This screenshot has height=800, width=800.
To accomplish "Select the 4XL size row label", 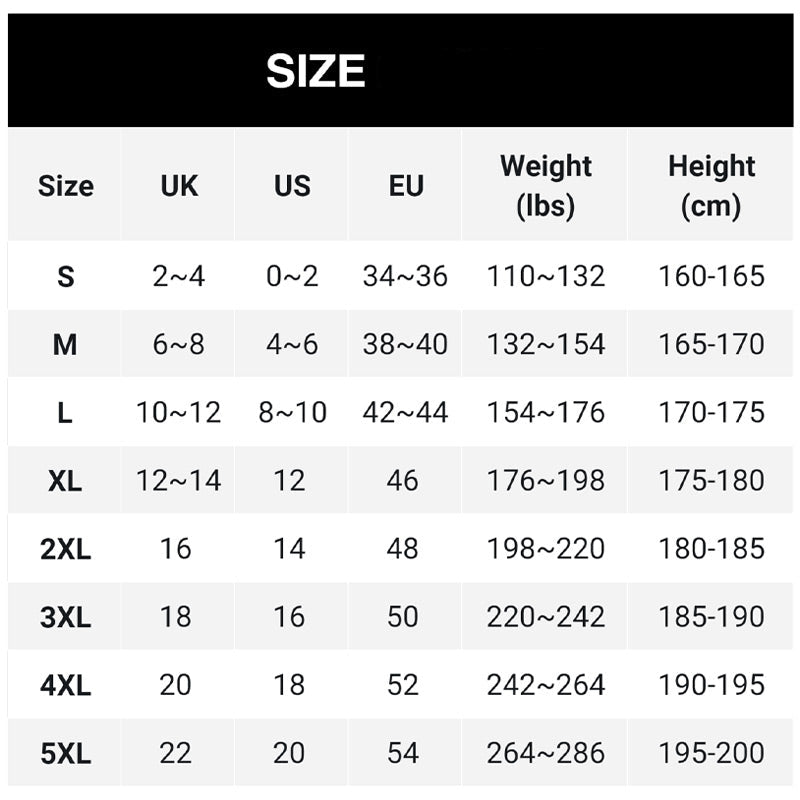I will point(65,685).
